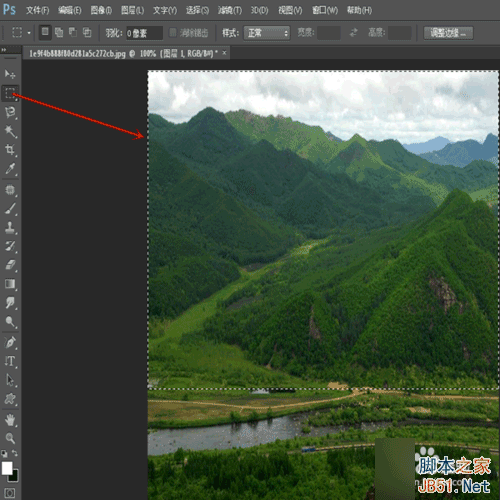The width and height of the screenshot is (500, 500).
Task: Click the white foreground color swatch
Action: point(7,468)
